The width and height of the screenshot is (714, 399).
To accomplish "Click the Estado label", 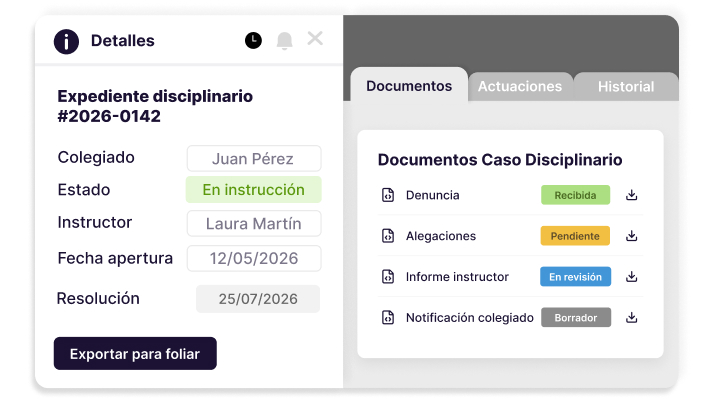I will (84, 189).
